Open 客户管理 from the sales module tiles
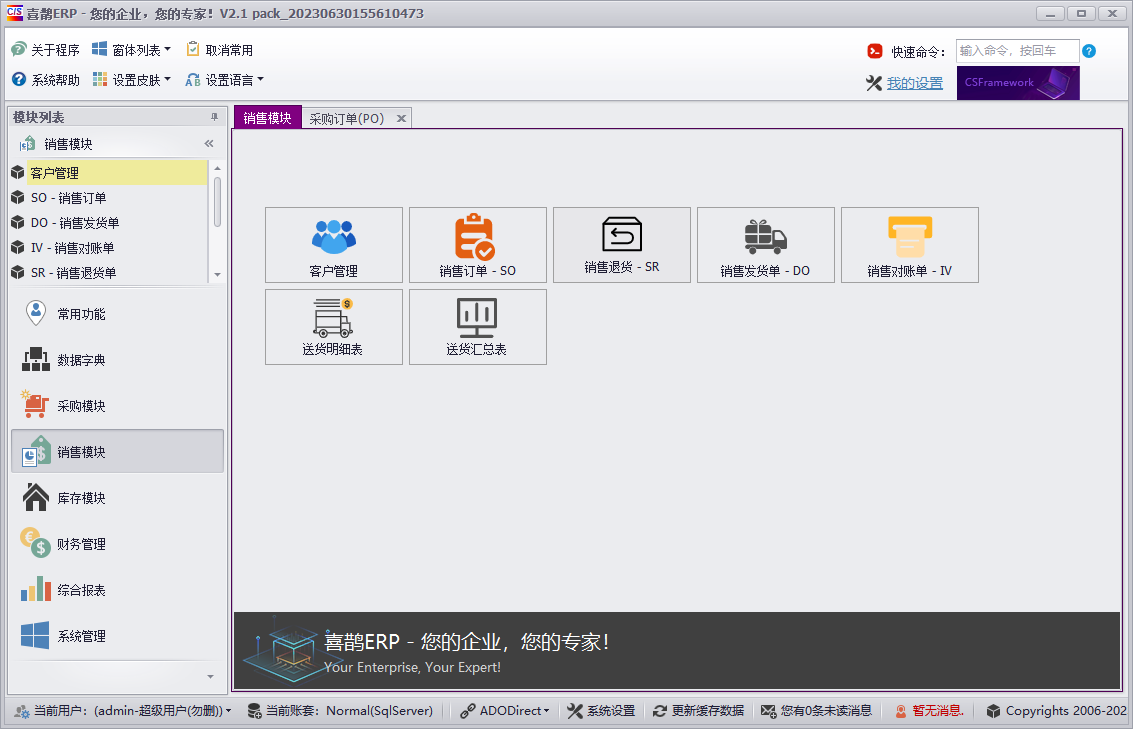 point(333,245)
